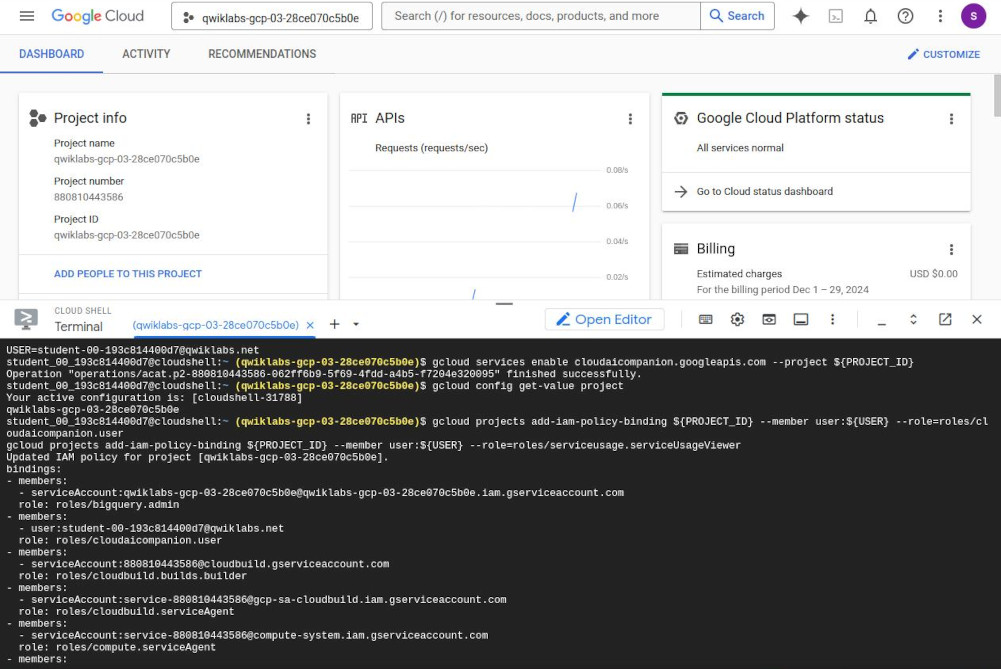Viewport: 1001px width, 669px height.
Task: Switch to the Recommendations tab
Action: pyautogui.click(x=262, y=54)
